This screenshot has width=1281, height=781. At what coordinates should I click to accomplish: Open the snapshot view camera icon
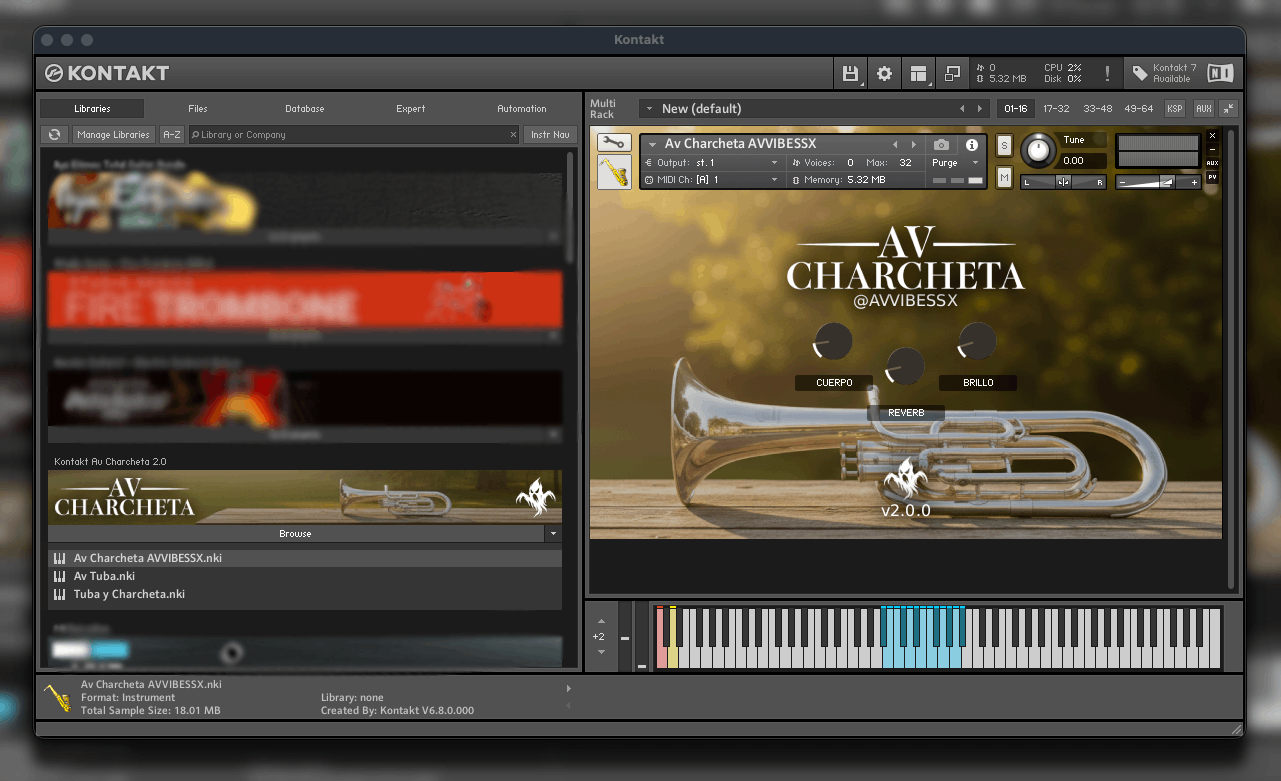941,145
